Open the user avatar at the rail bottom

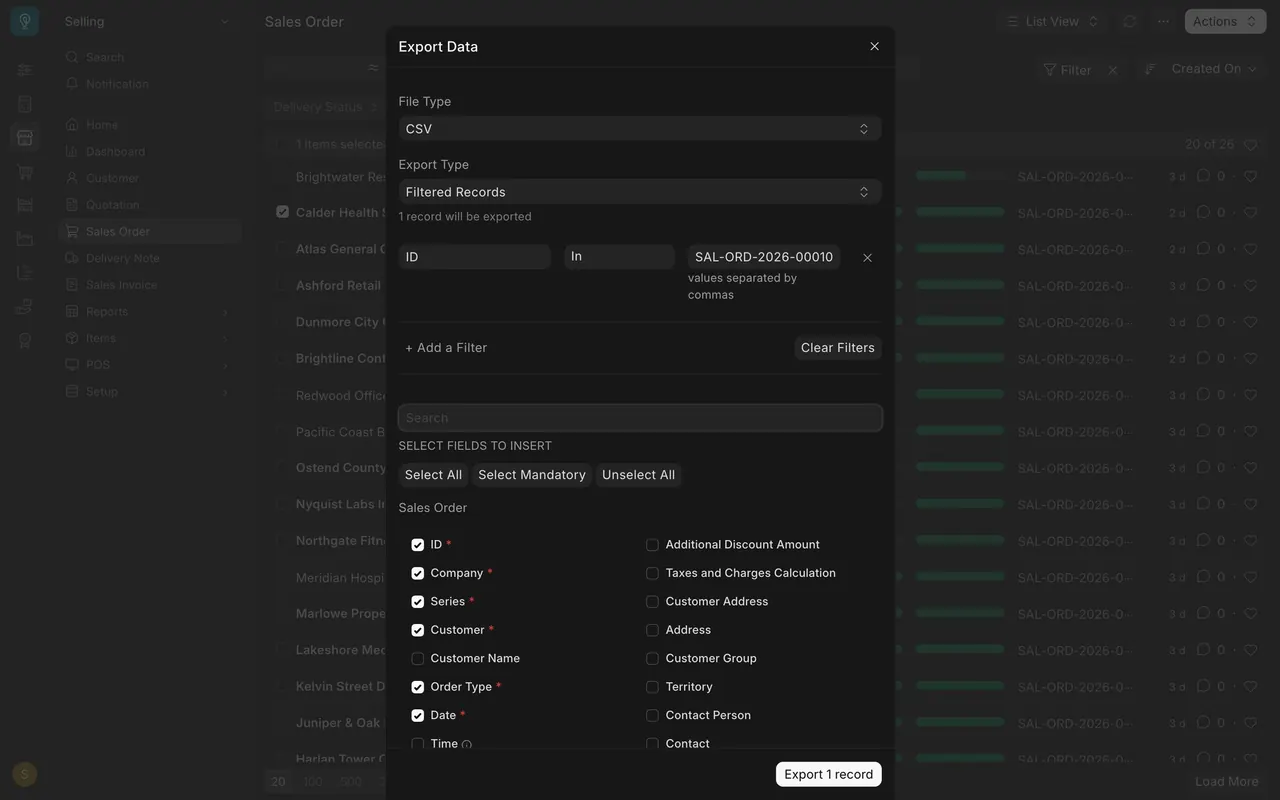tap(25, 773)
